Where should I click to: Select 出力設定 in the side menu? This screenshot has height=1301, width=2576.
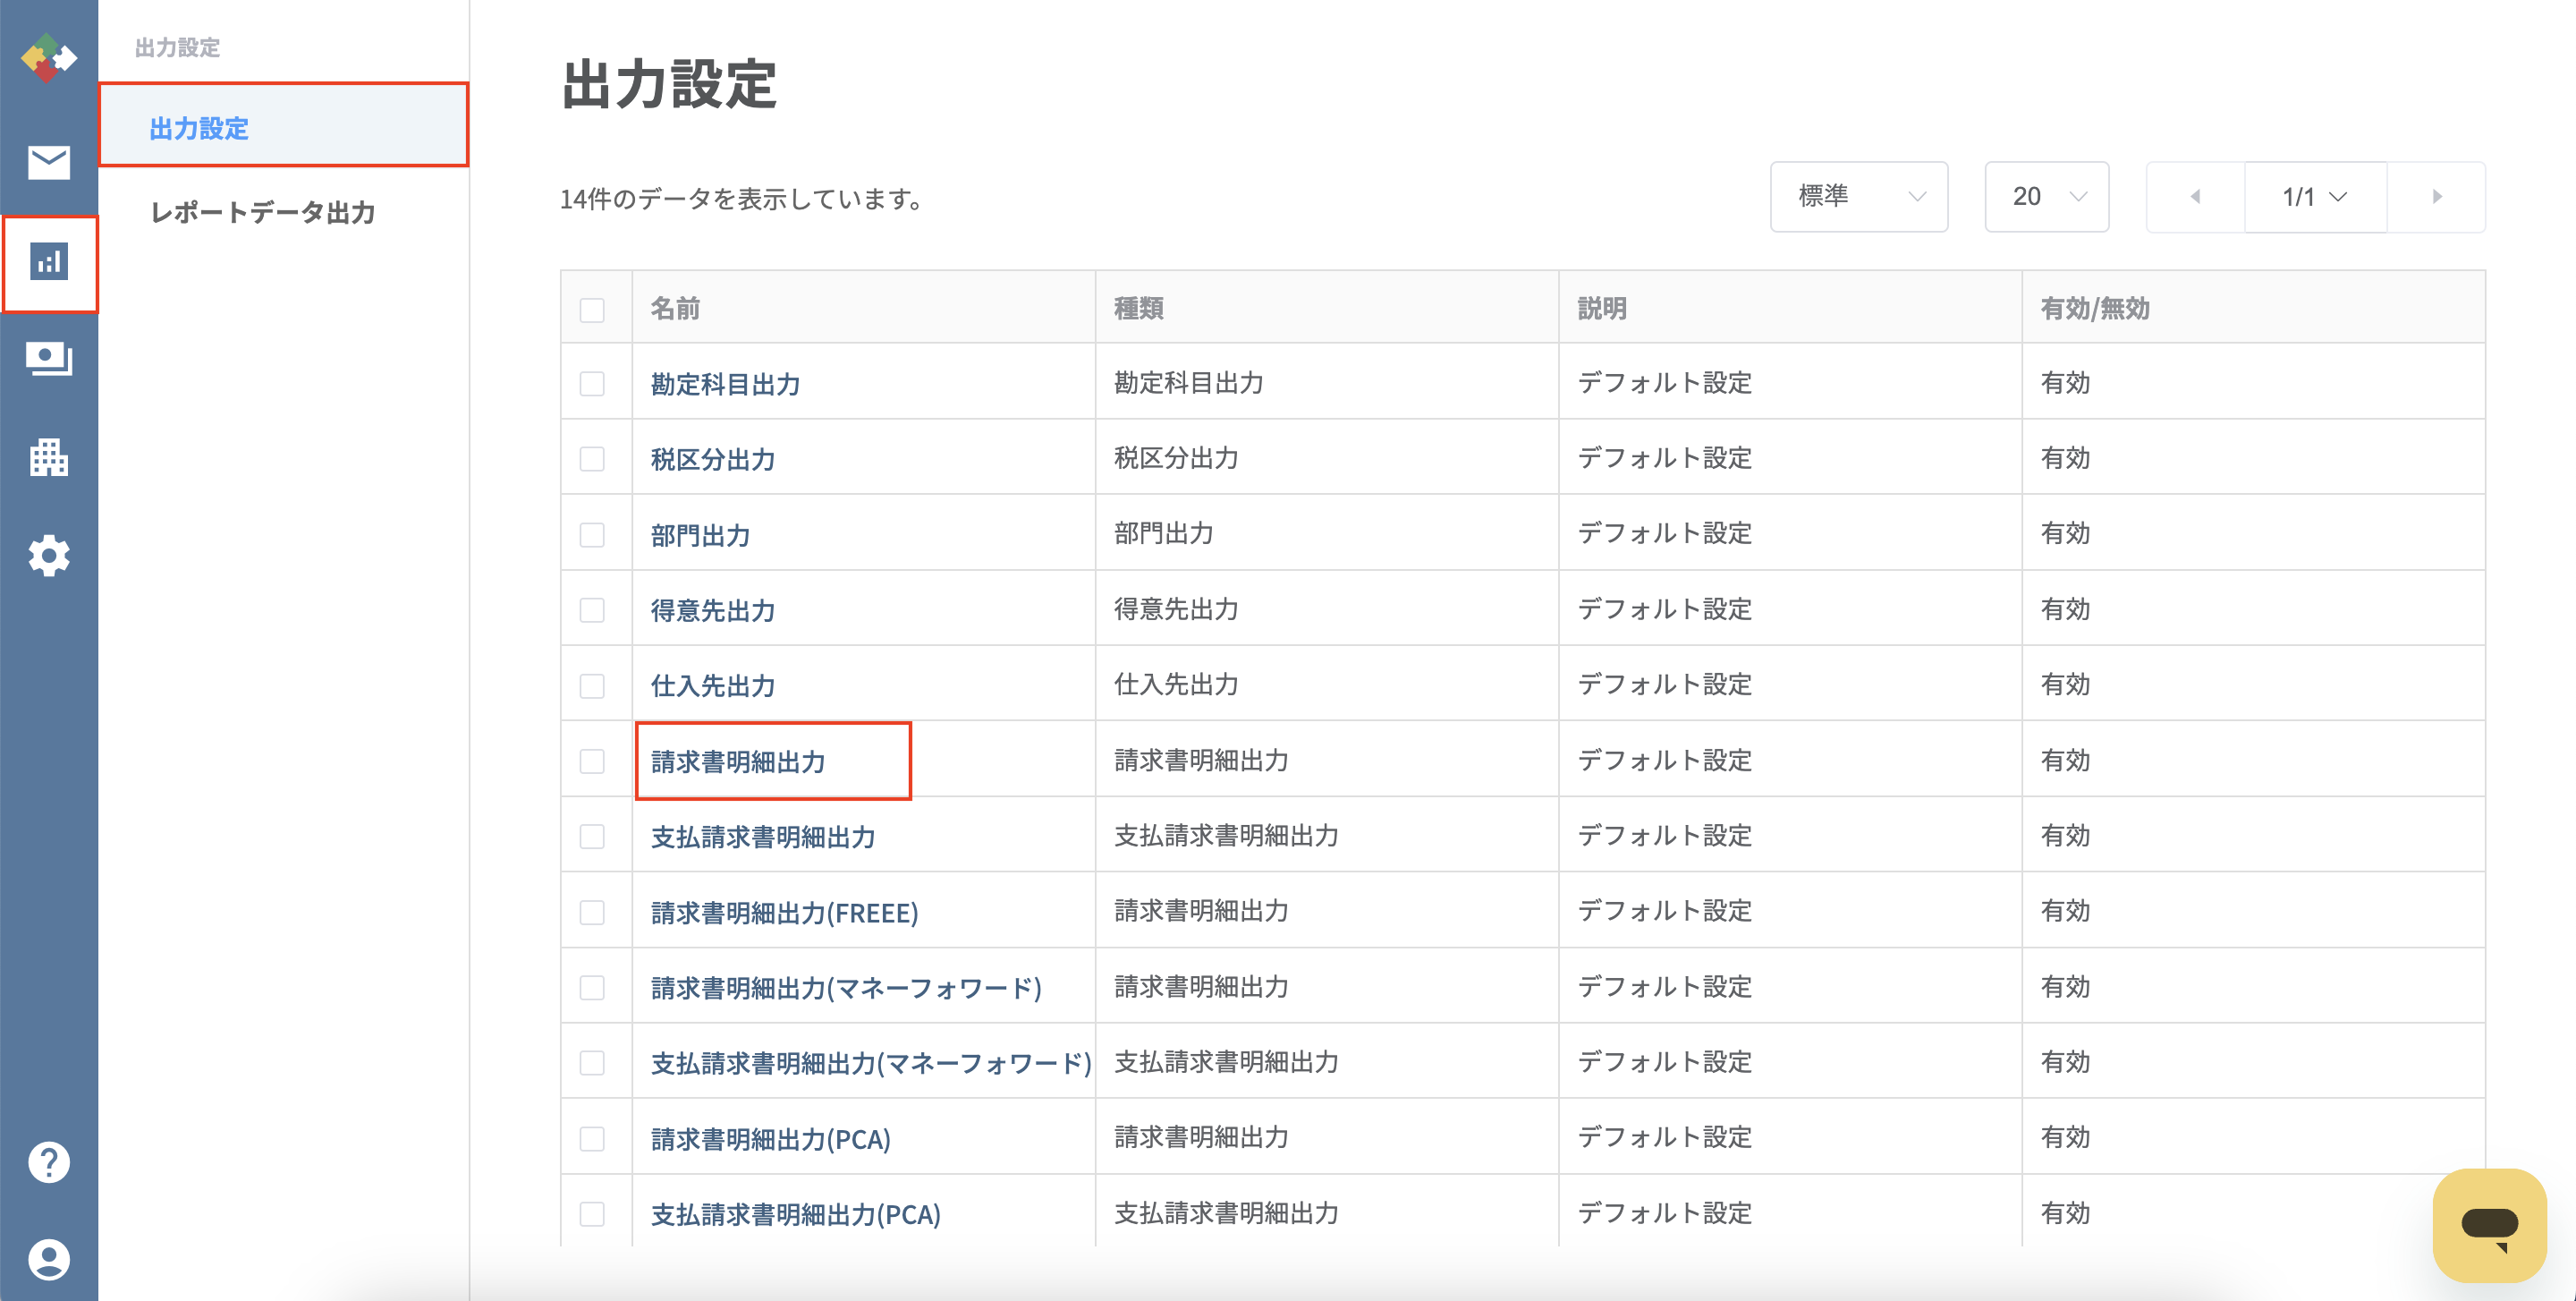point(284,126)
